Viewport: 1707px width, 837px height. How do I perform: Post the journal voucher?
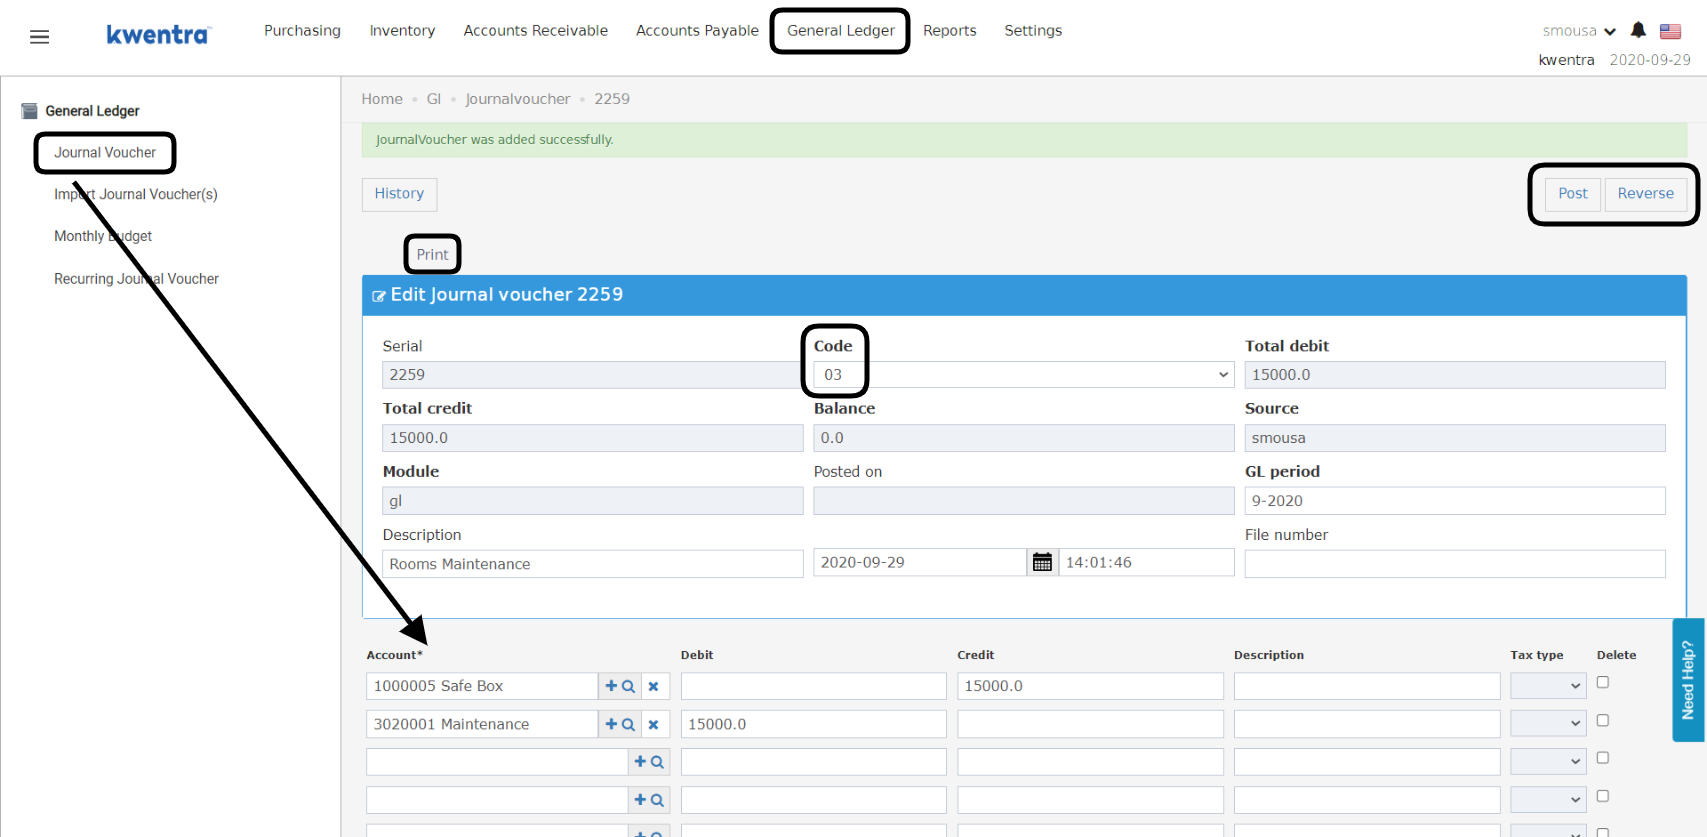[1573, 194]
